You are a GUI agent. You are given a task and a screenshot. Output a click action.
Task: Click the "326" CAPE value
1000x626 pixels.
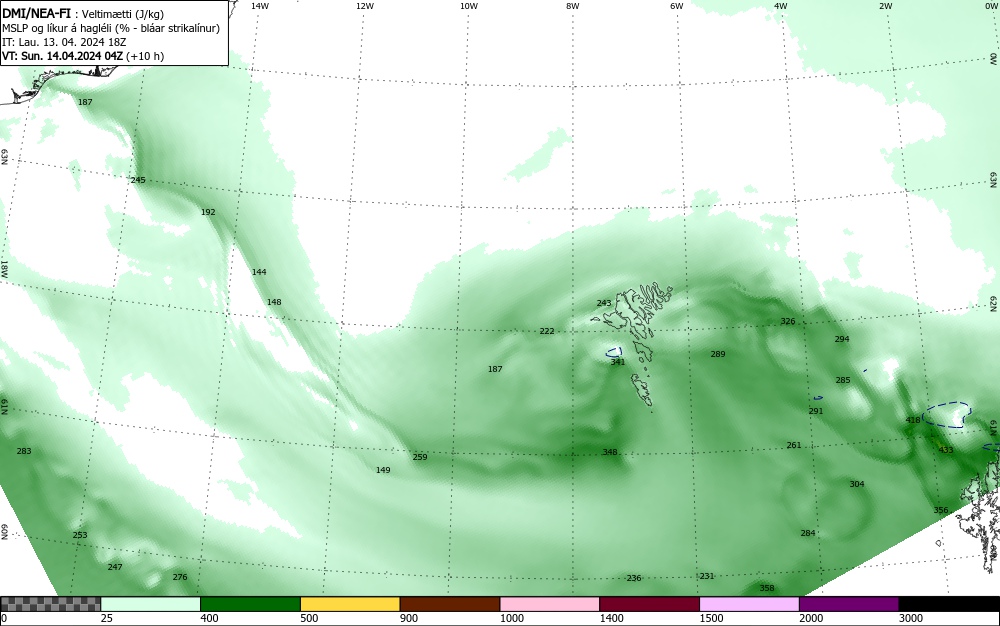788,321
